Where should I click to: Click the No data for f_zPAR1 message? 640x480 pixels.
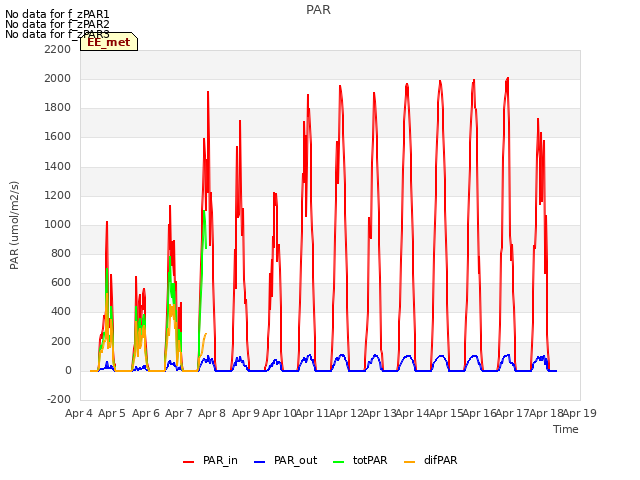pos(57,14)
